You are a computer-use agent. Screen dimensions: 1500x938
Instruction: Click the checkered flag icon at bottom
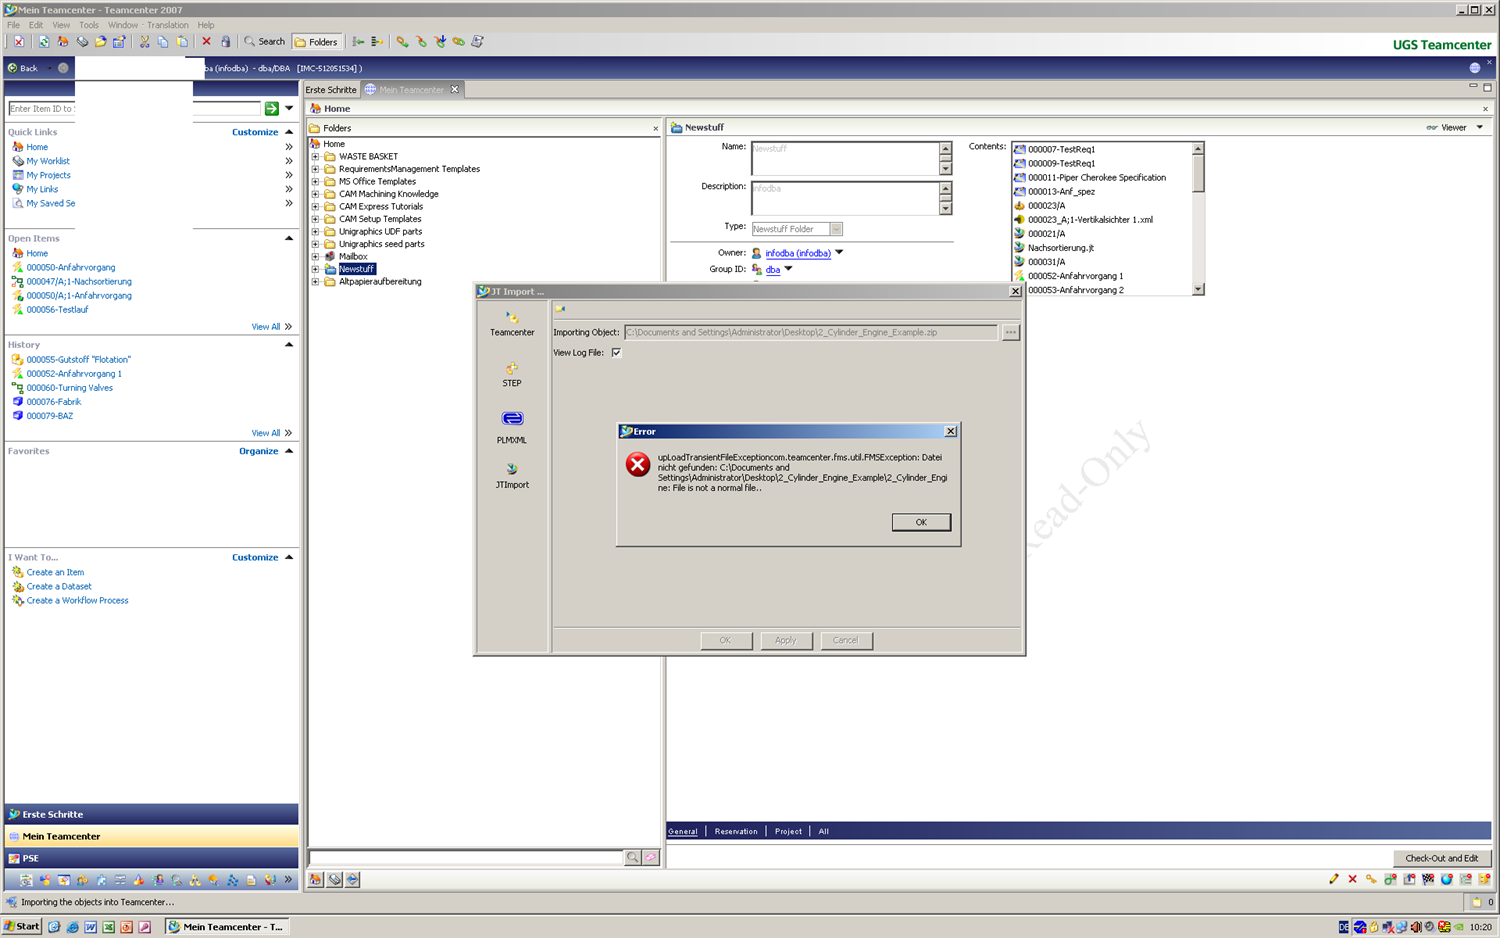tap(1428, 879)
